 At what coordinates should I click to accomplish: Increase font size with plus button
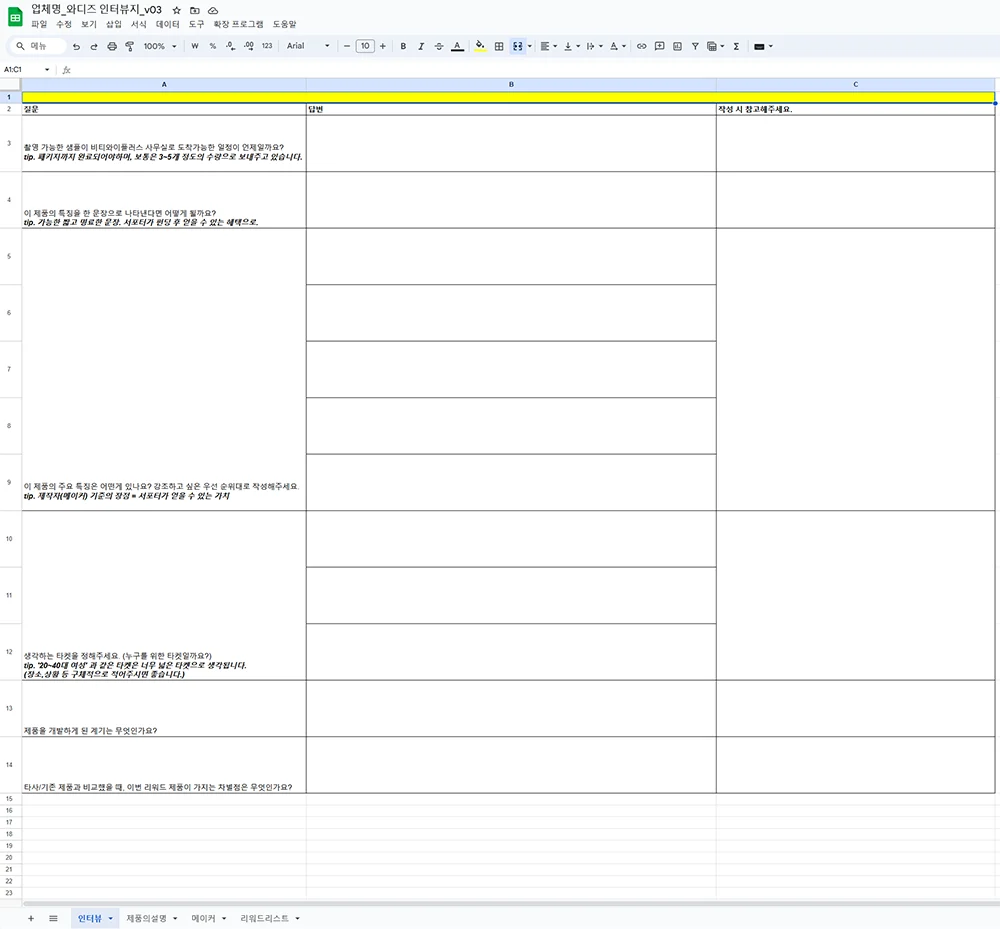(x=383, y=46)
